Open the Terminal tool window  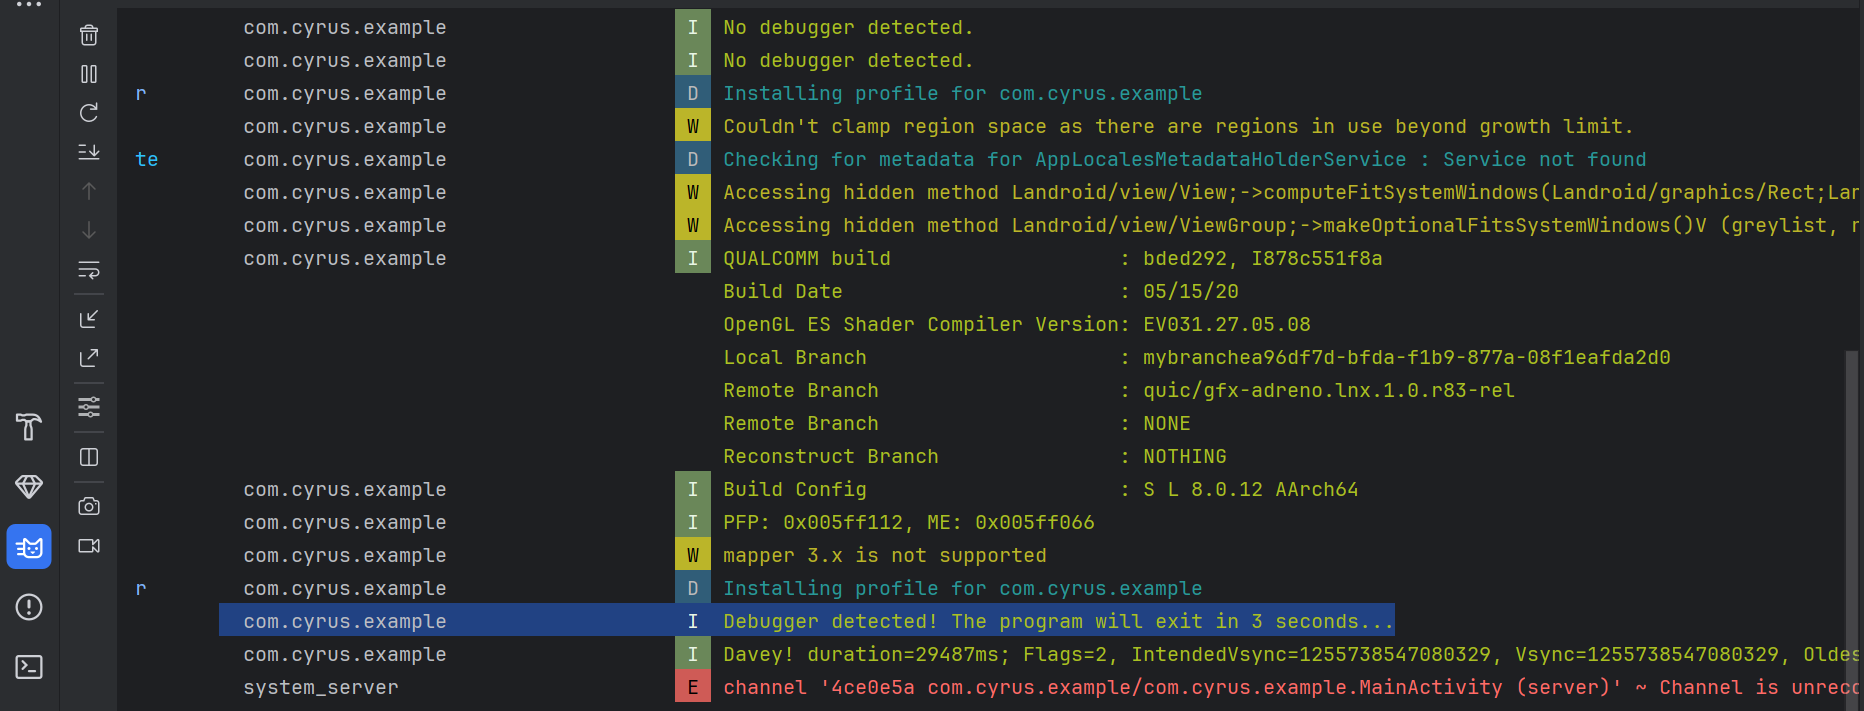[x=29, y=667]
